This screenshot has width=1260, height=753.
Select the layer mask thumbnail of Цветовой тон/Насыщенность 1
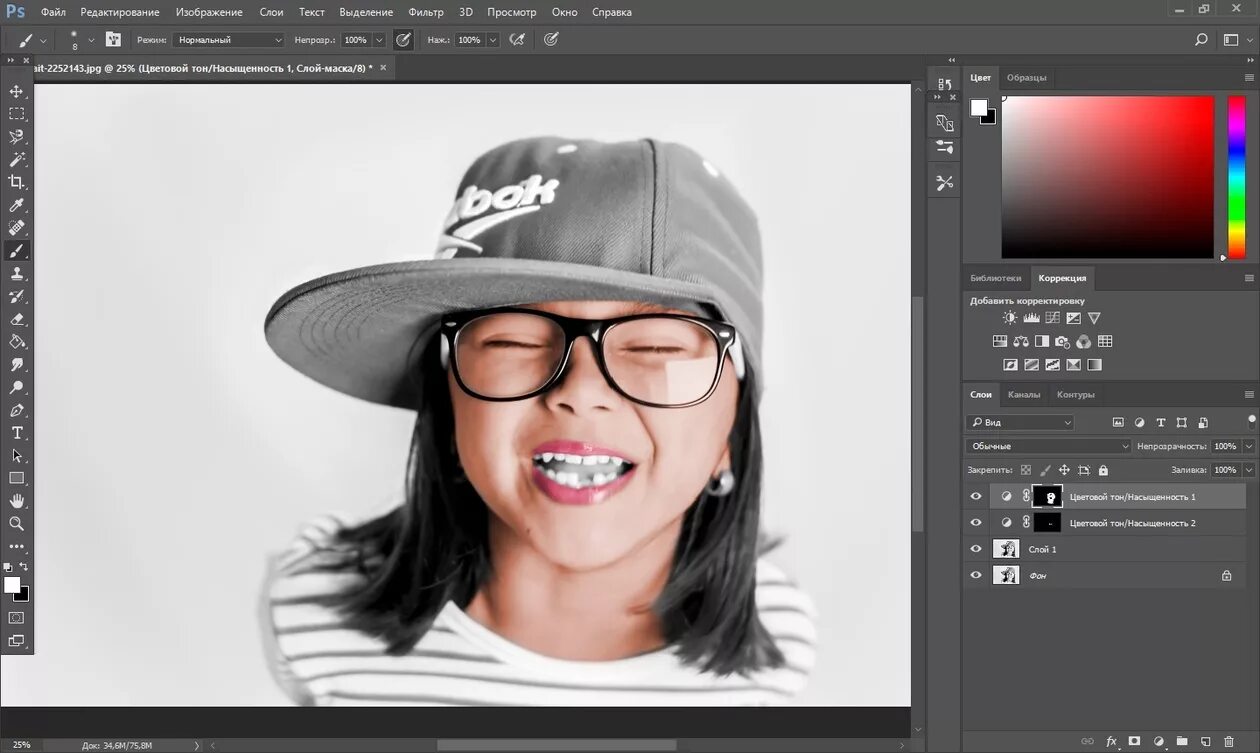[1047, 496]
